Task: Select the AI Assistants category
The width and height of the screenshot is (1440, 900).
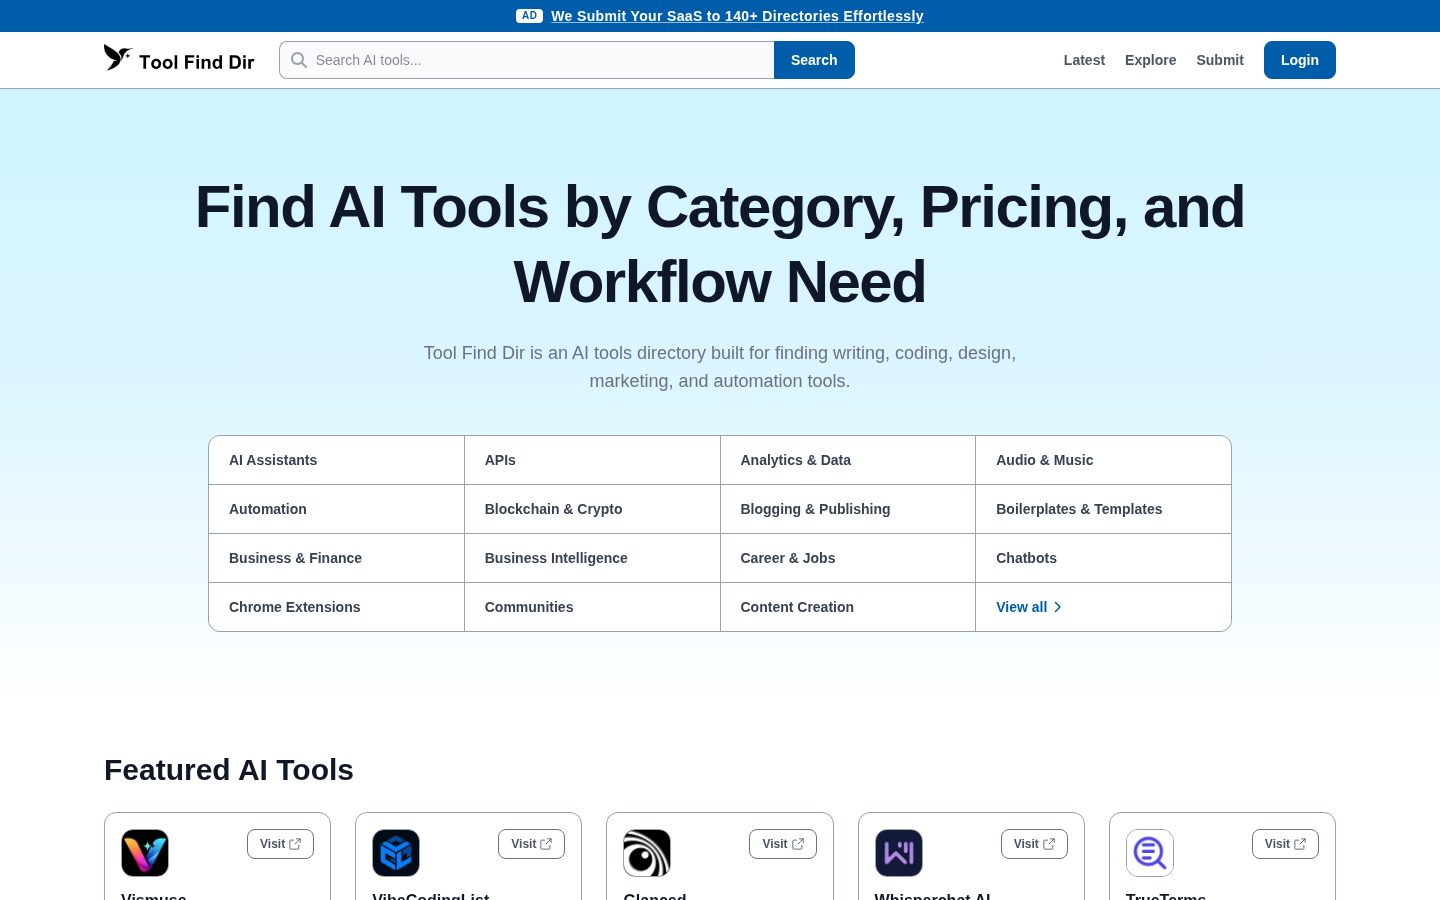Action: (x=336, y=460)
